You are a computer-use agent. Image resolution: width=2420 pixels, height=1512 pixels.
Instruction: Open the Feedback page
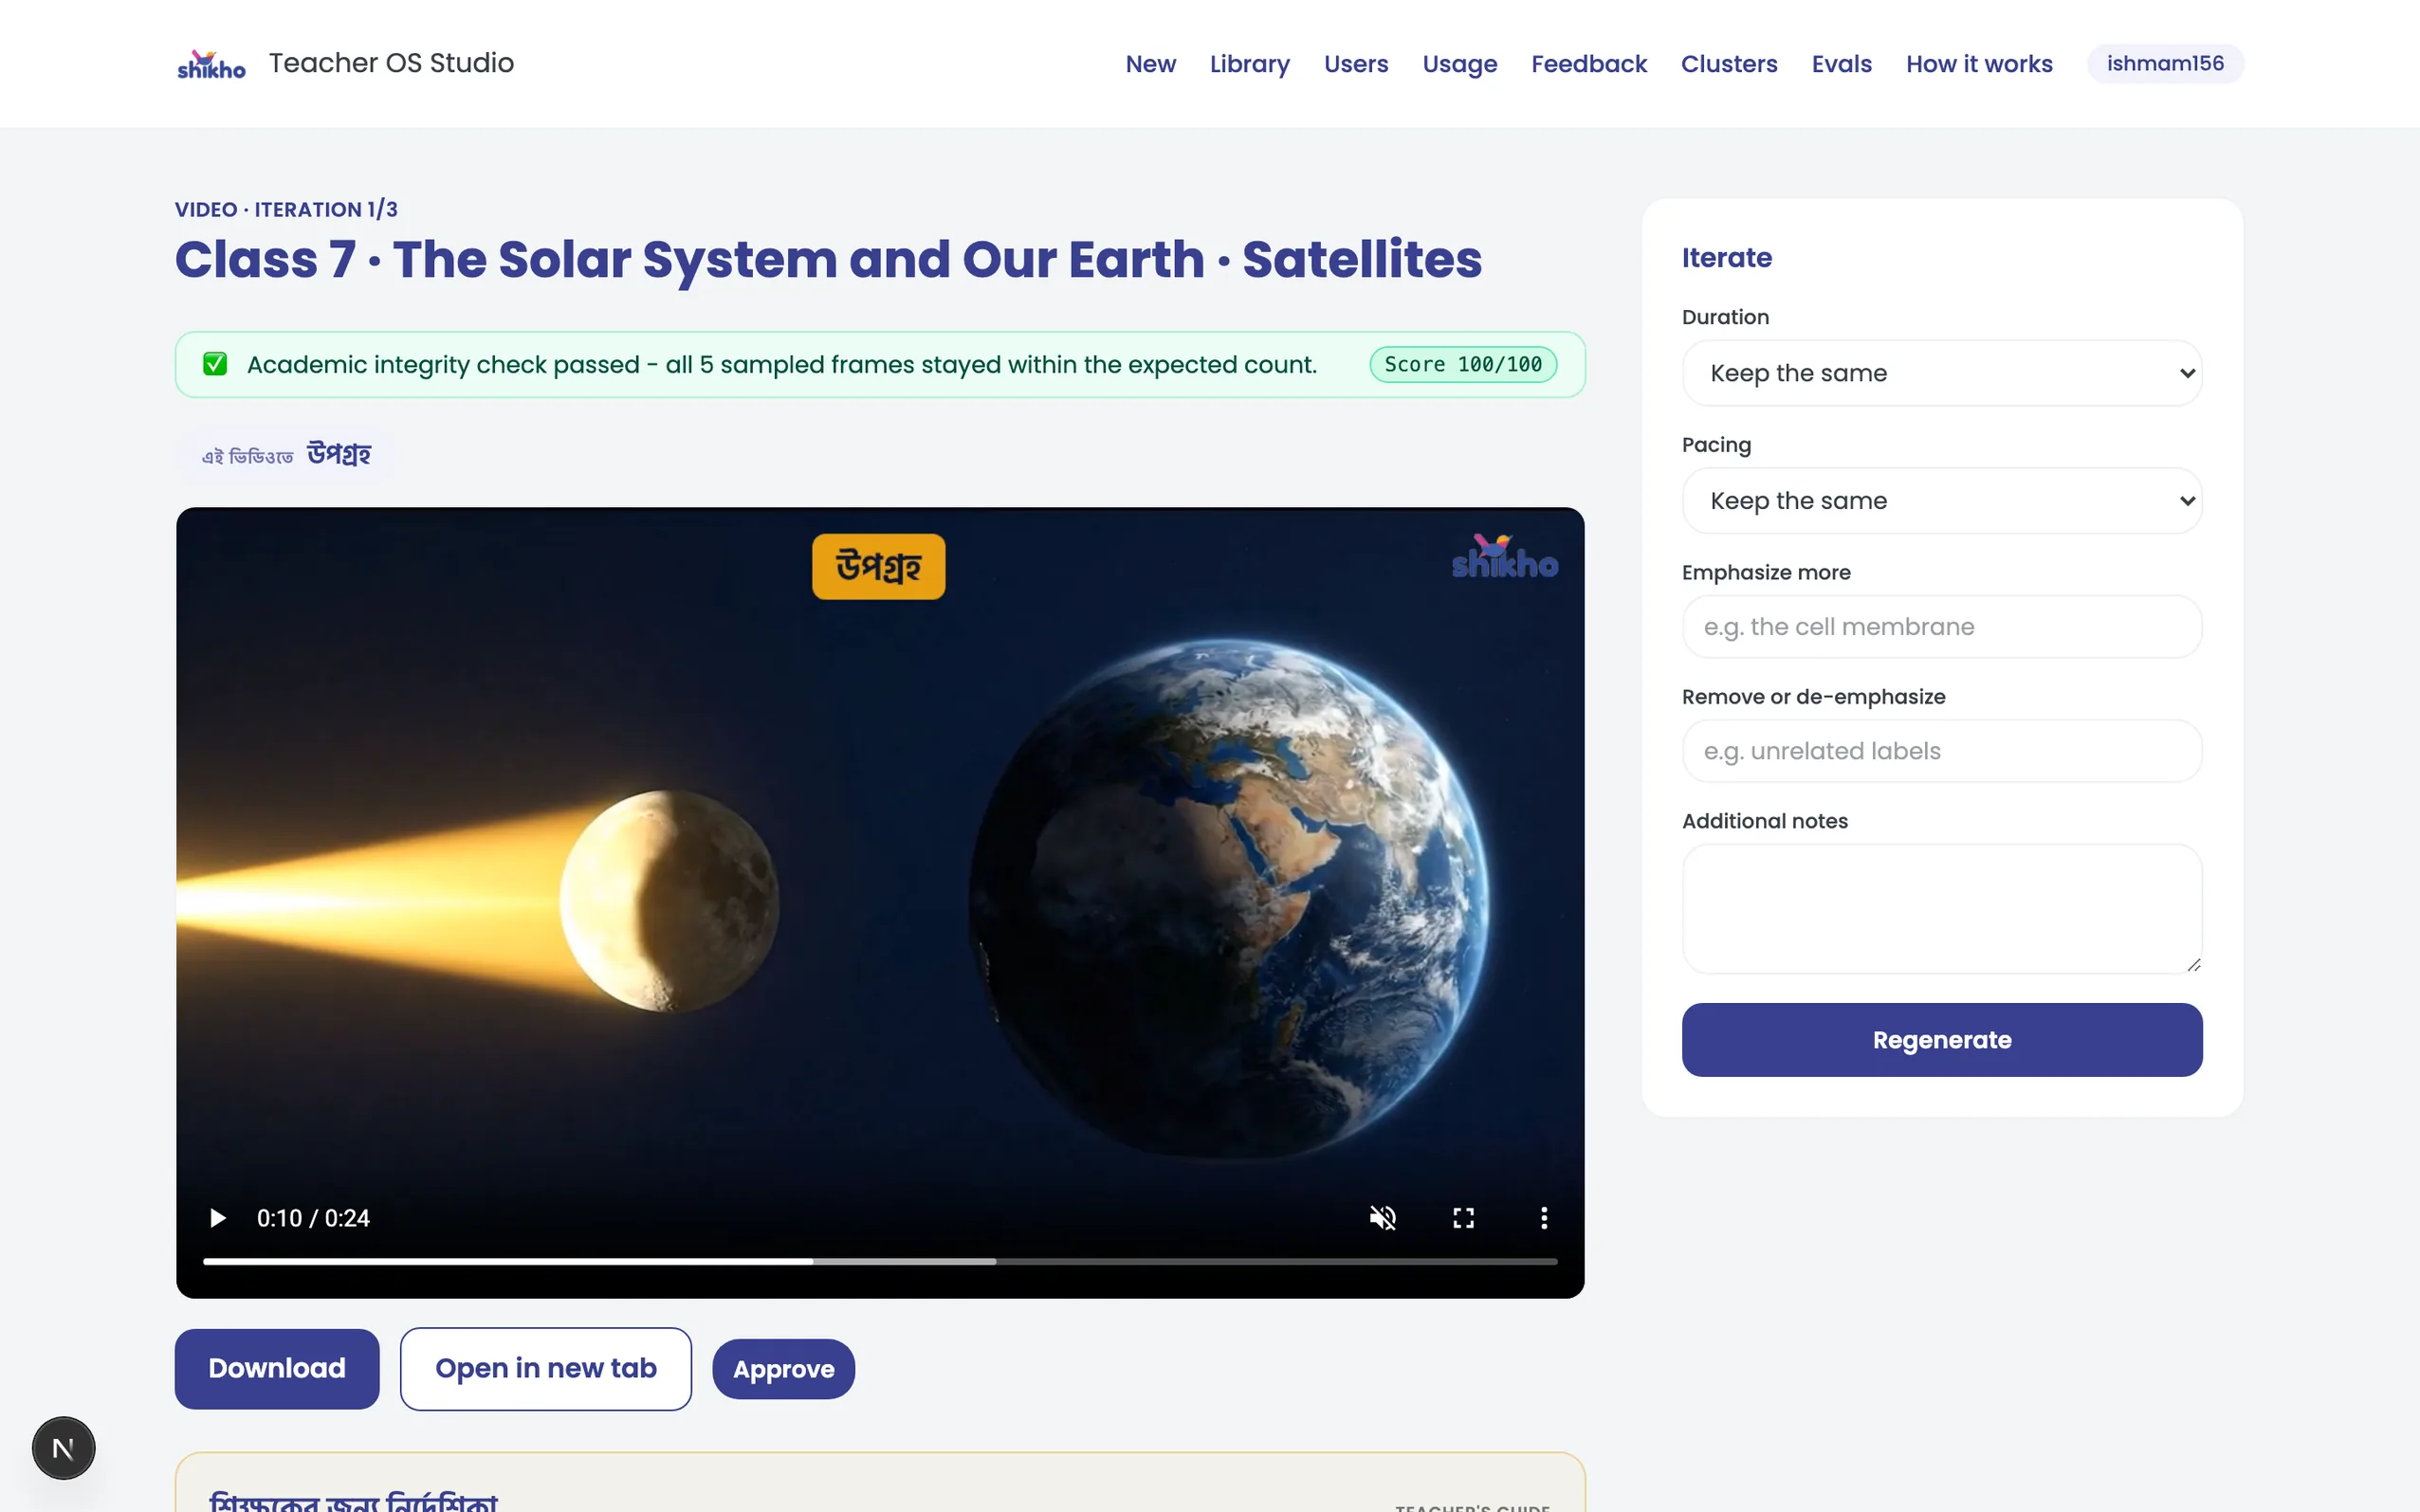coord(1589,64)
